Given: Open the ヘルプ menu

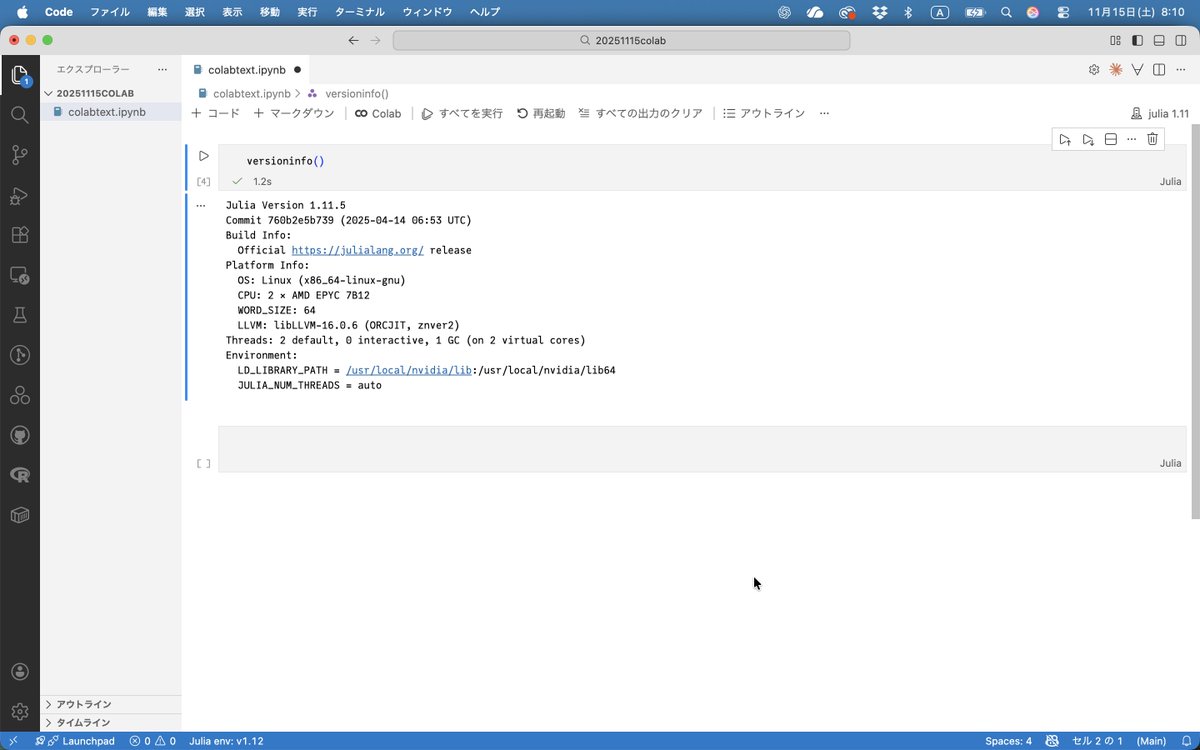Looking at the screenshot, I should point(485,12).
